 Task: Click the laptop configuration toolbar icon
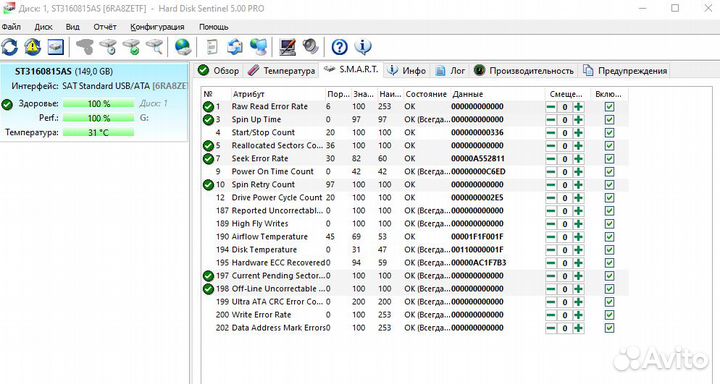tap(287, 47)
